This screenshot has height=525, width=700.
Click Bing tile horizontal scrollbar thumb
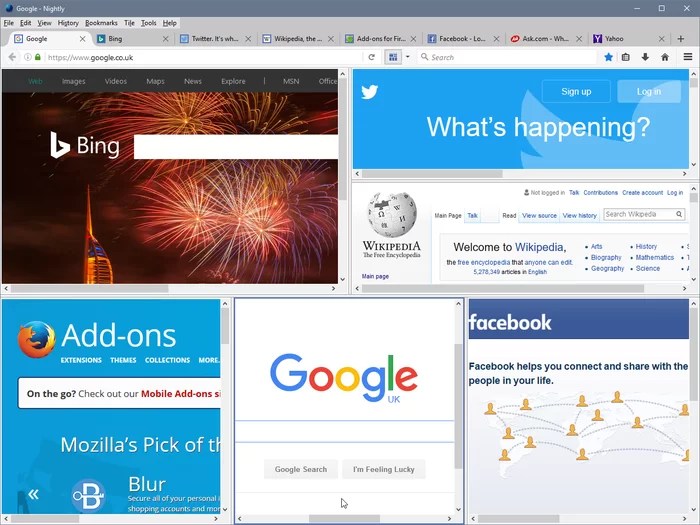coord(89,289)
